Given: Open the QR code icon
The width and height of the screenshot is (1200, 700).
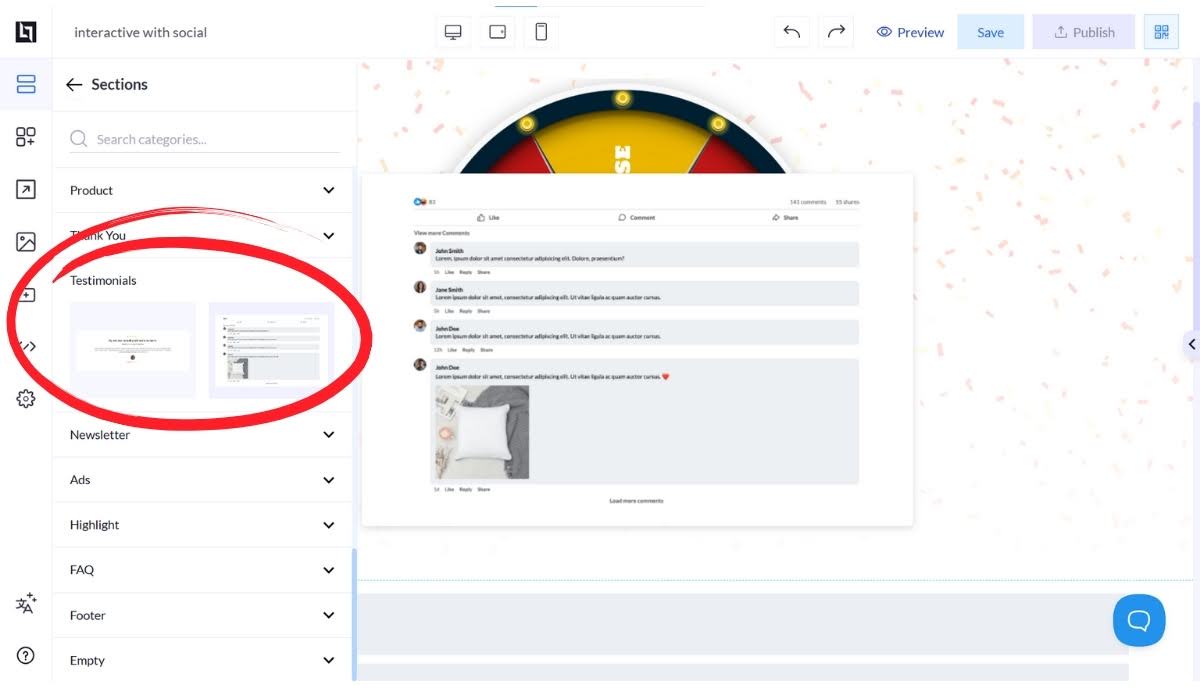Looking at the screenshot, I should (x=1161, y=32).
